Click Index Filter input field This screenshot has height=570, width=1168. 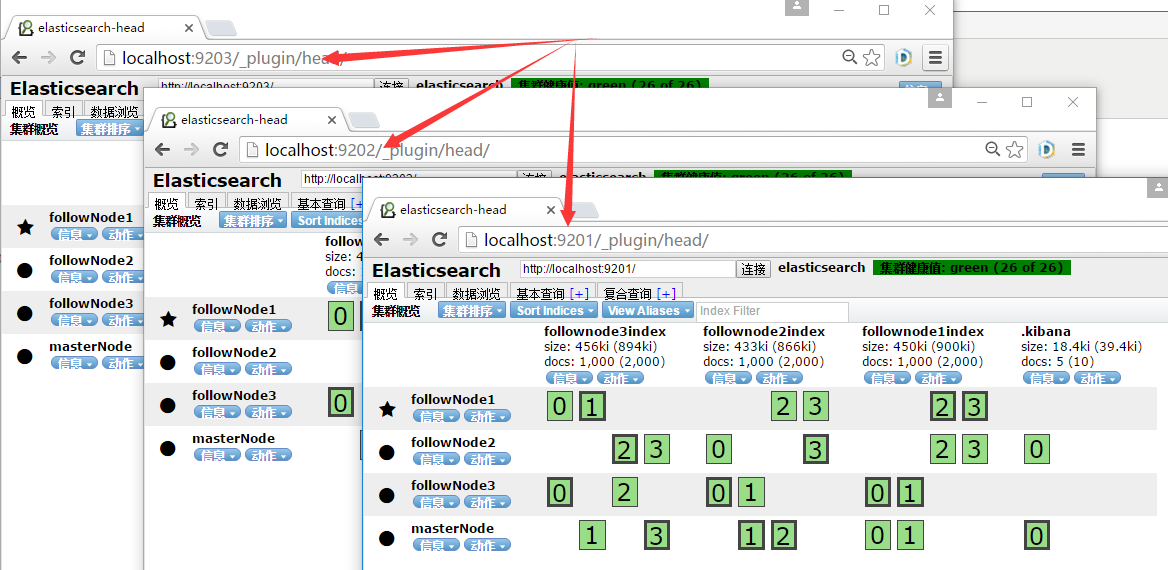point(772,311)
